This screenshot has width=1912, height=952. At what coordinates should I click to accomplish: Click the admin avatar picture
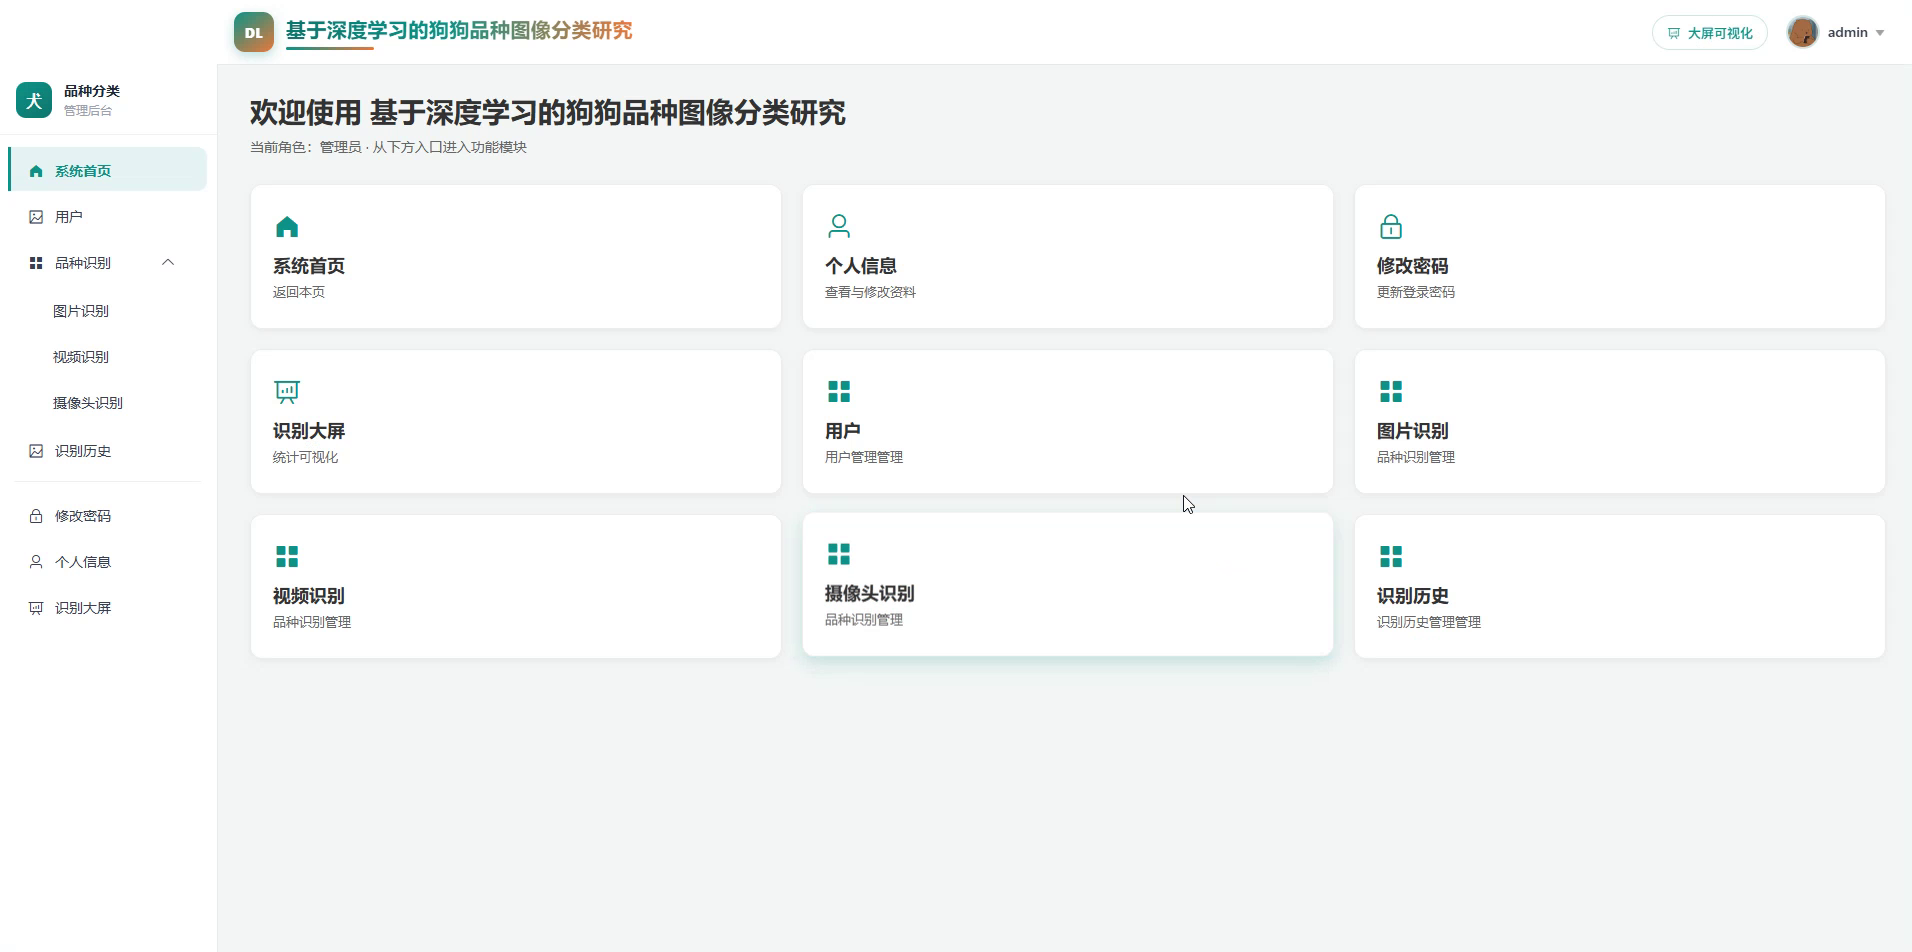point(1803,32)
